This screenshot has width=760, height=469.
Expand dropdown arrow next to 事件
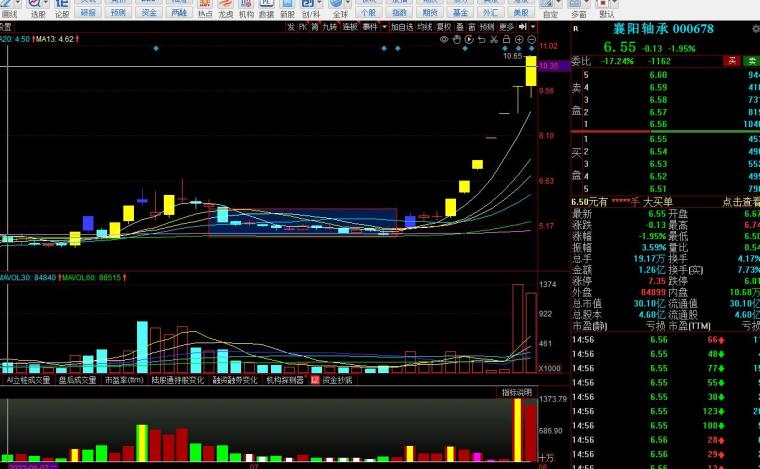(384, 27)
